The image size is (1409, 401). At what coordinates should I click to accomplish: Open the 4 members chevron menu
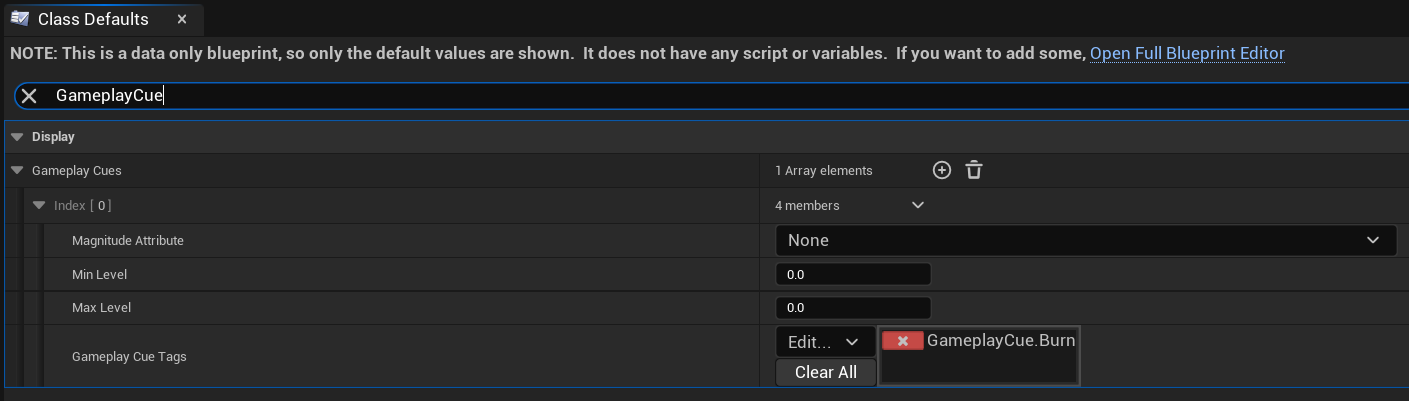coord(918,206)
